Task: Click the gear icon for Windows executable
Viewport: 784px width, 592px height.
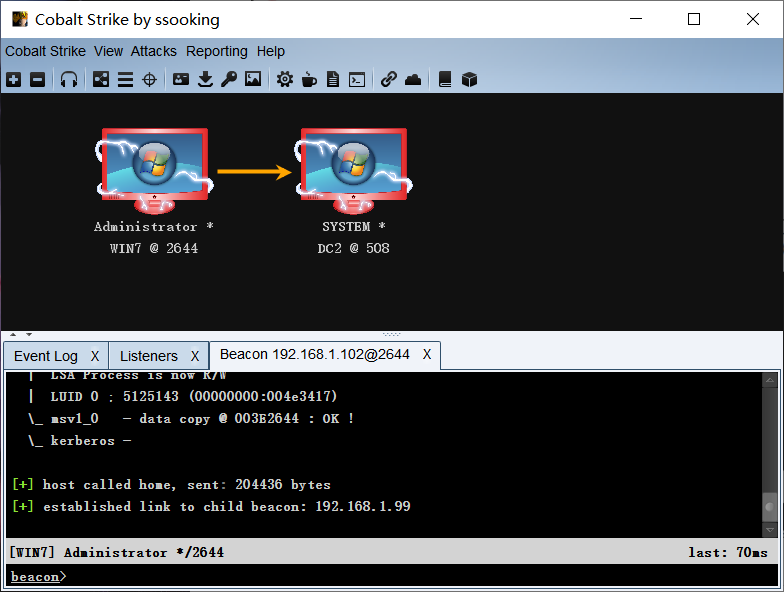Action: tap(285, 79)
